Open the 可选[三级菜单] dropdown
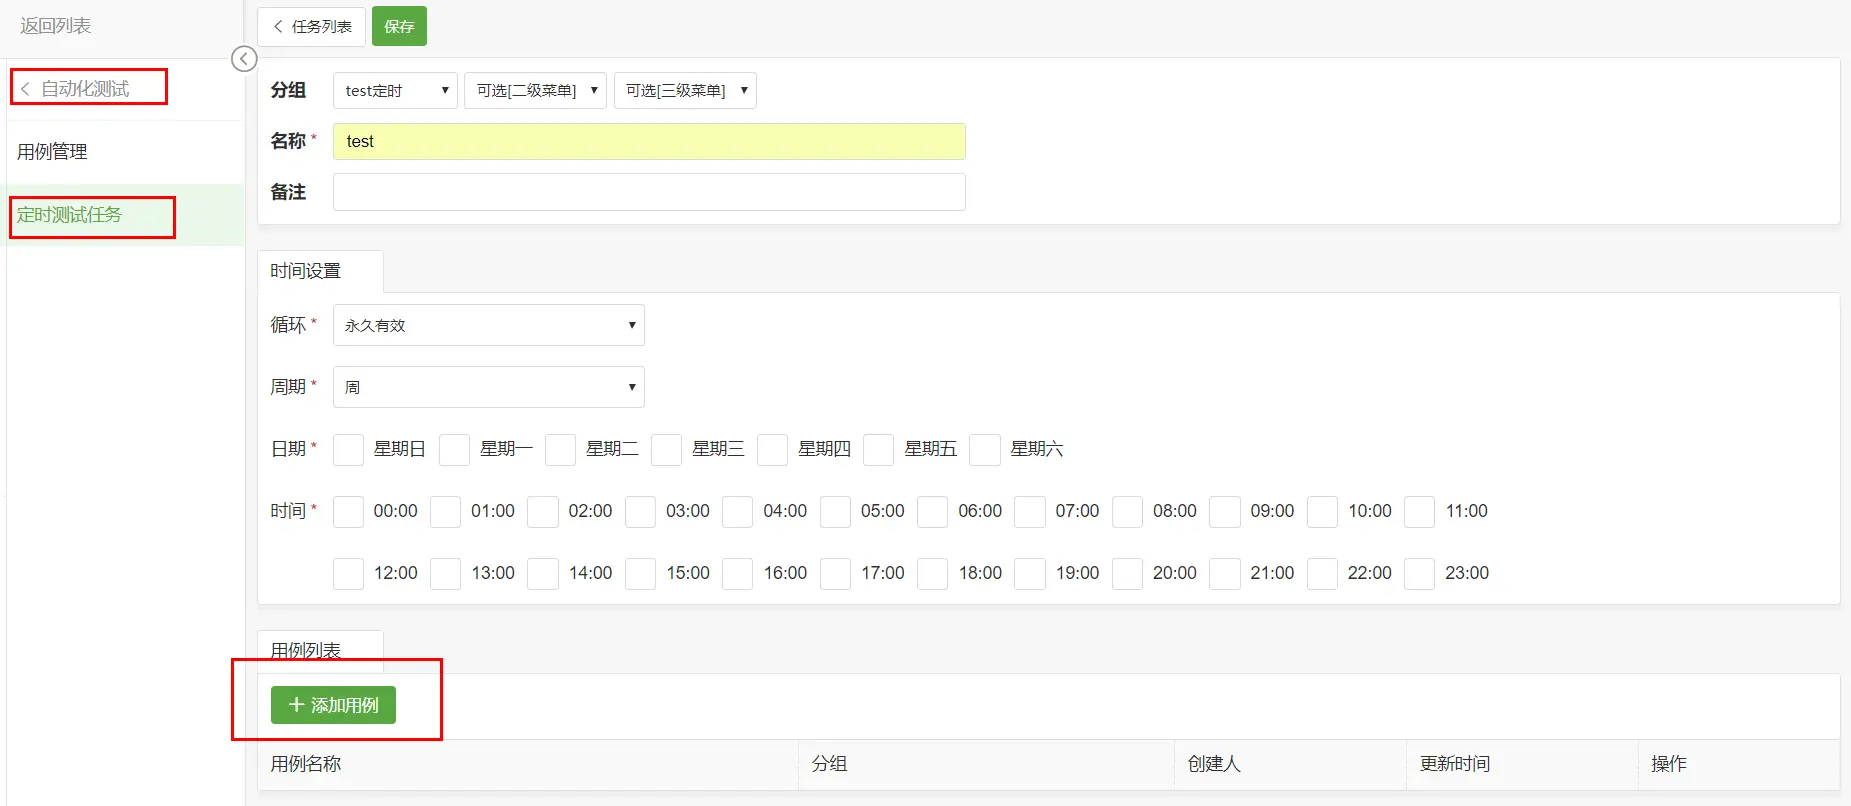Viewport: 1851px width, 806px height. (x=685, y=91)
